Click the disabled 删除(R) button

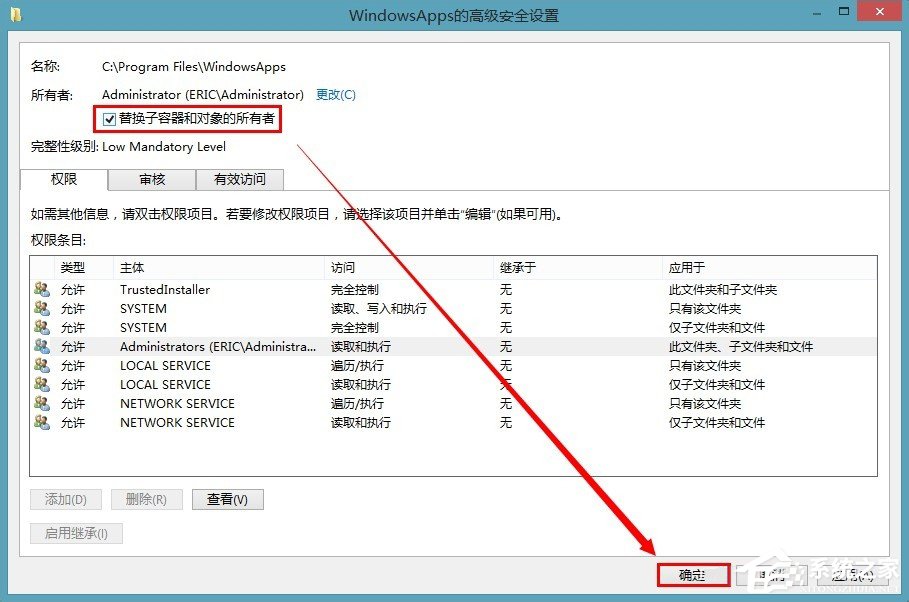(146, 499)
